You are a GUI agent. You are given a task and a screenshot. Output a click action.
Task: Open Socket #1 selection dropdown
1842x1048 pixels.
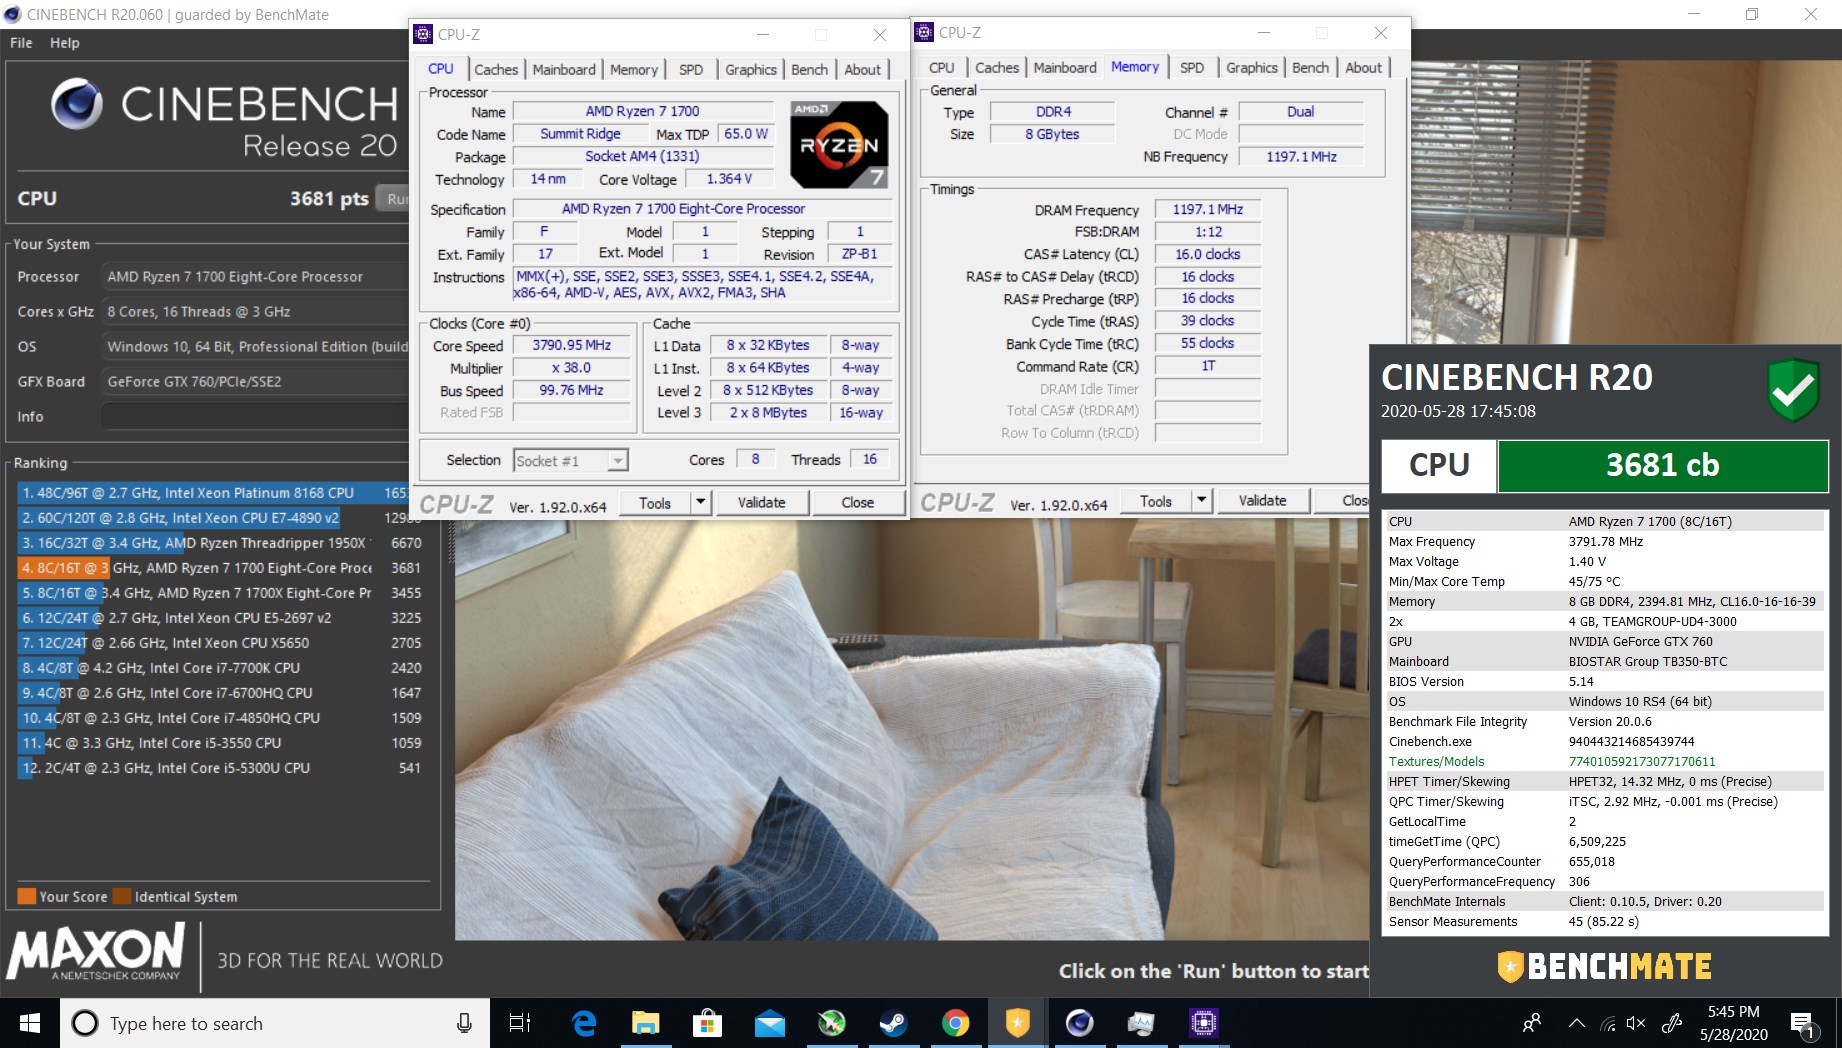pyautogui.click(x=571, y=460)
